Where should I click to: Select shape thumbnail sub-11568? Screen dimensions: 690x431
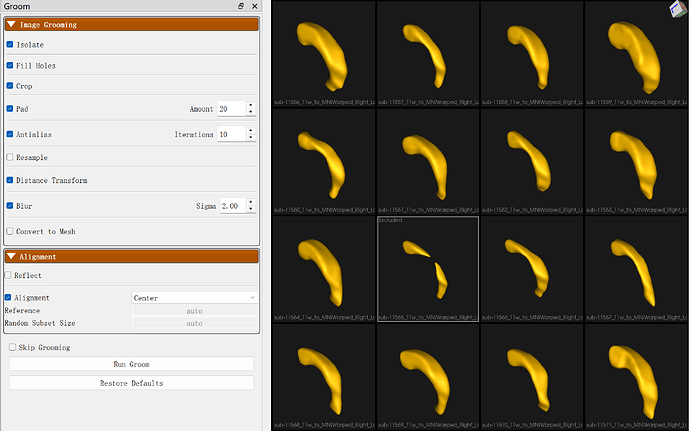(324, 377)
